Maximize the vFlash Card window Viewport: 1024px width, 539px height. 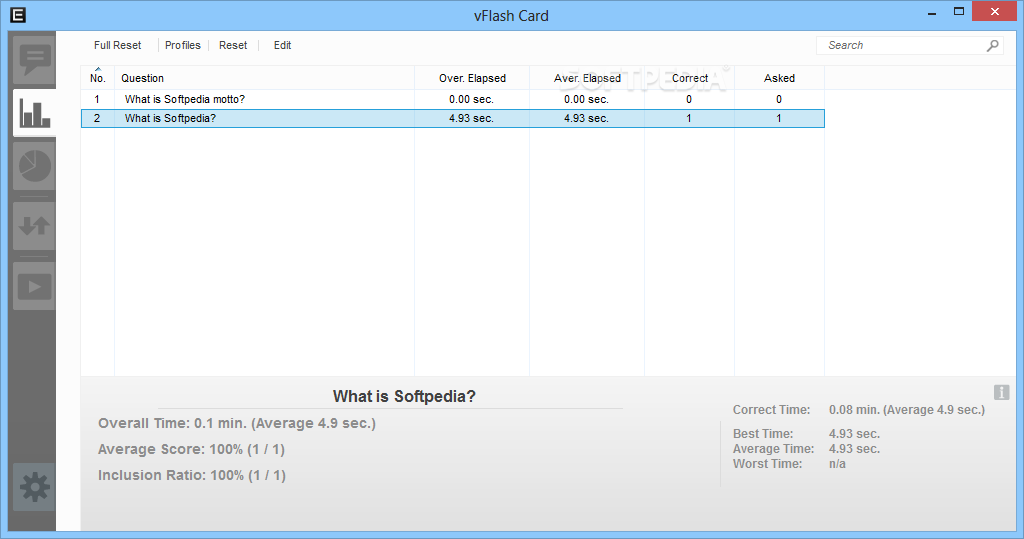(959, 11)
